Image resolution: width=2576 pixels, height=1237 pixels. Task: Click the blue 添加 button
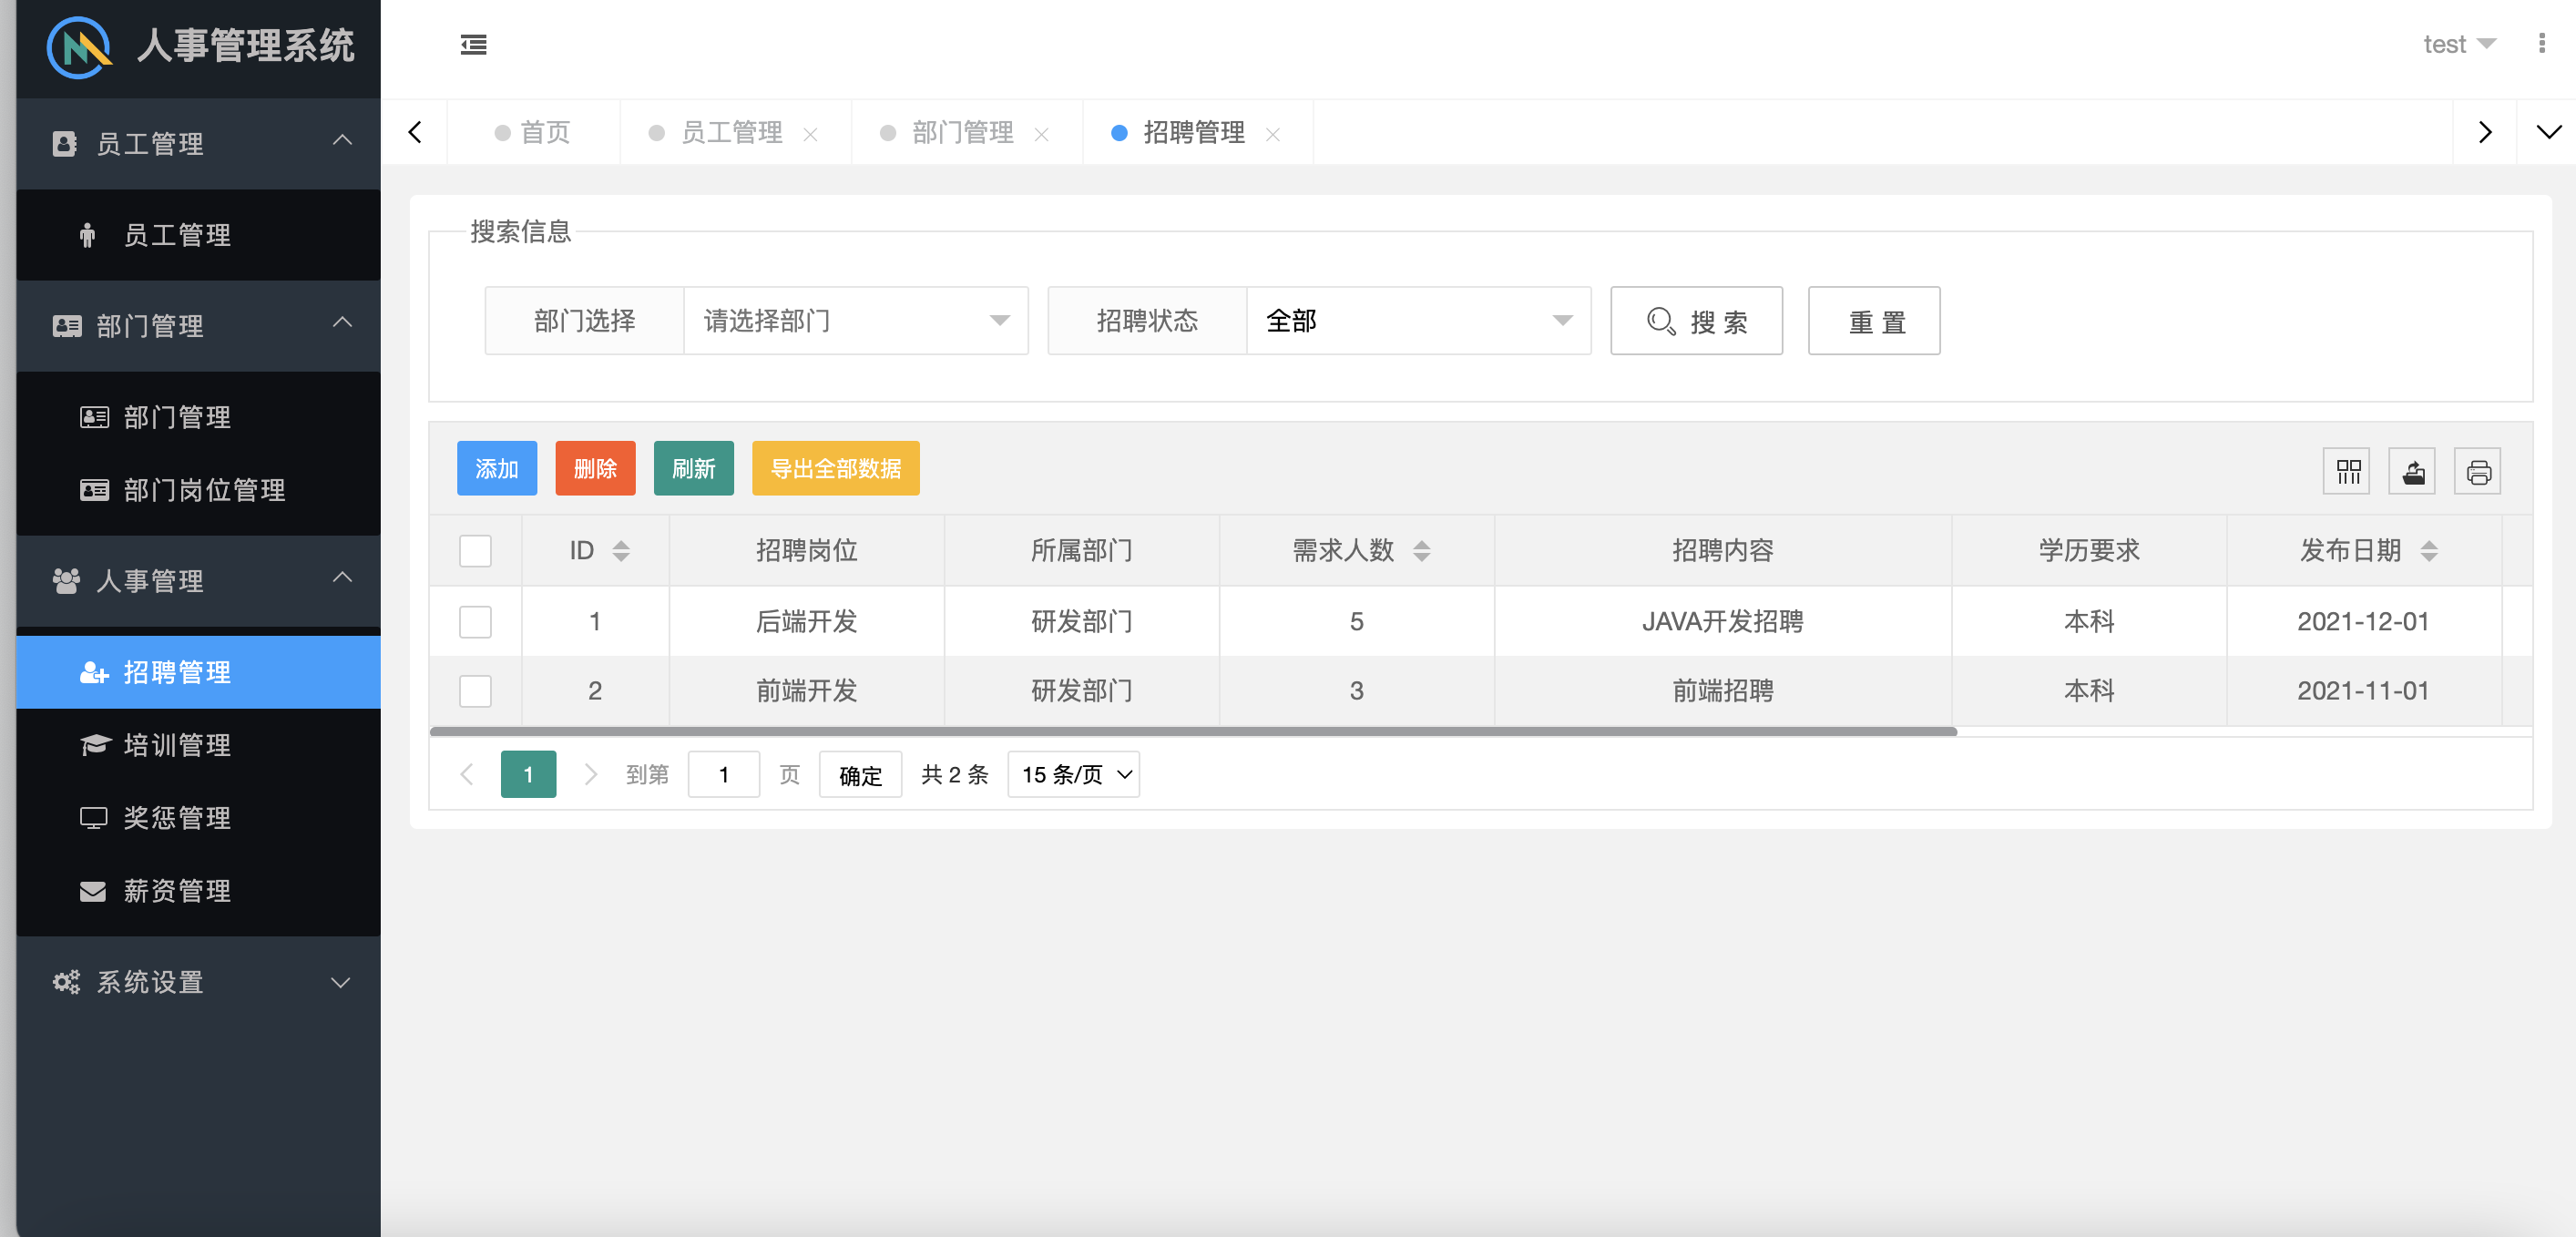497,468
